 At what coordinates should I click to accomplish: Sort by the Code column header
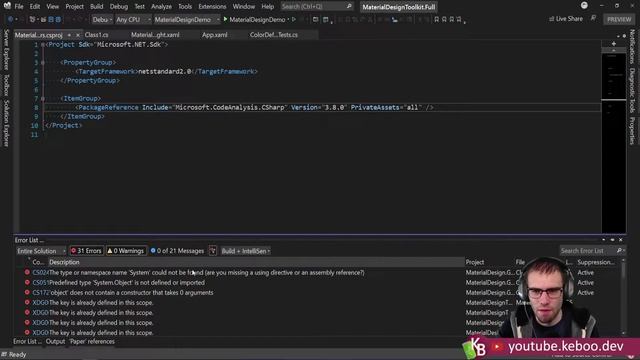38,262
